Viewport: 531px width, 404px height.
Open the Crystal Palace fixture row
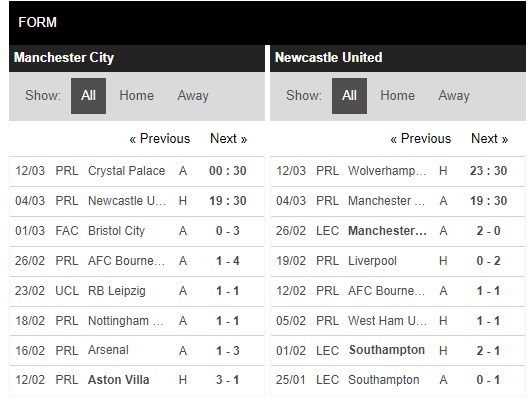137,171
